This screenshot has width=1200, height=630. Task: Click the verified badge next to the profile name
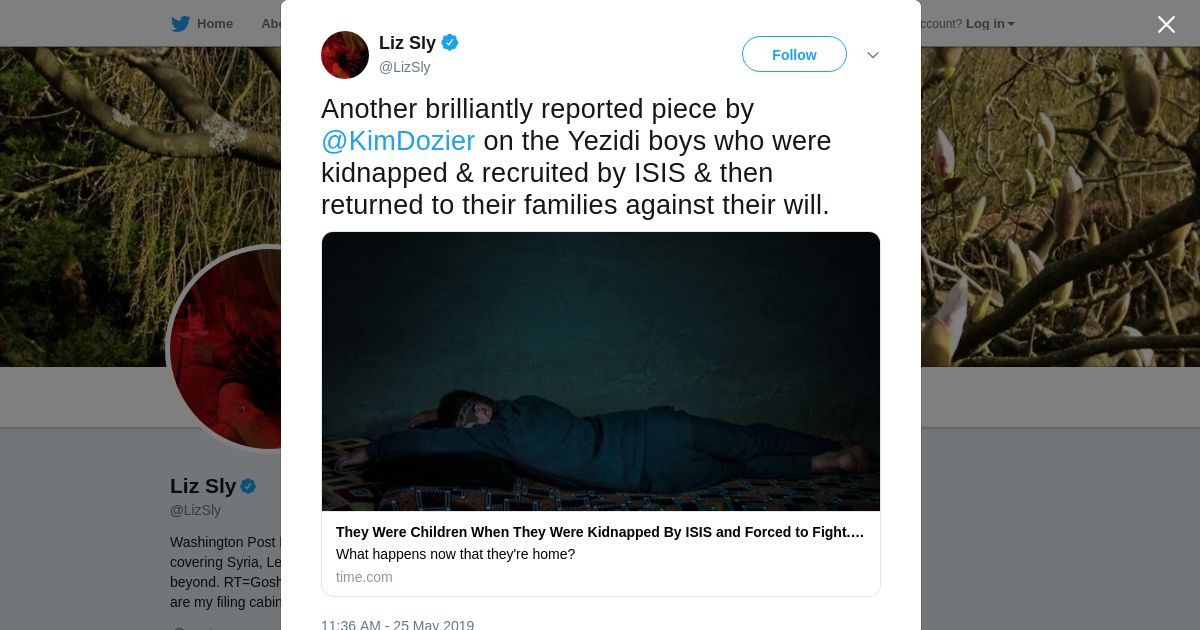[248, 486]
